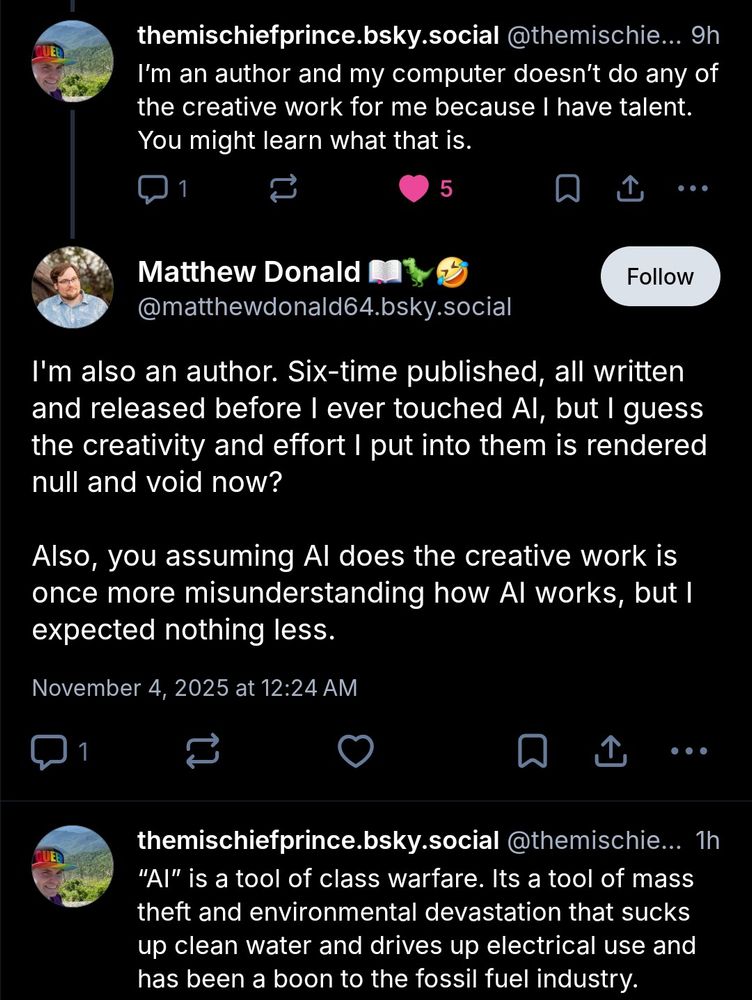Image resolution: width=752 pixels, height=1000 pixels.
Task: Open the @matthewdonald64.bsky.social handle
Action: (x=324, y=307)
